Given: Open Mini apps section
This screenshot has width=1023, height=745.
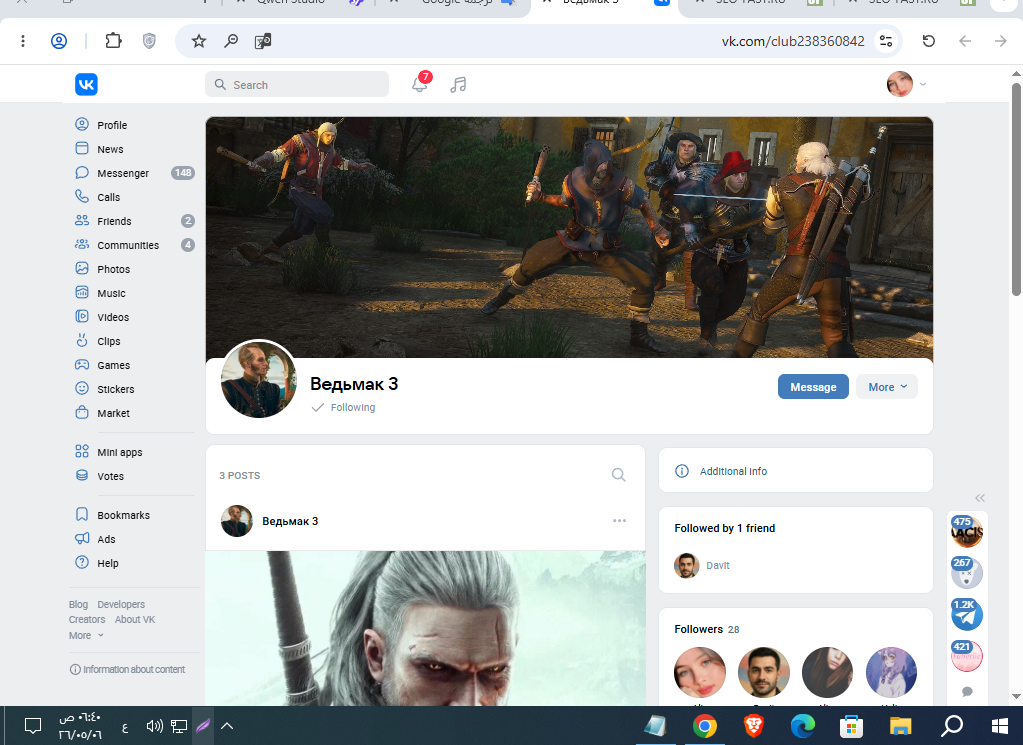Looking at the screenshot, I should (134, 452).
